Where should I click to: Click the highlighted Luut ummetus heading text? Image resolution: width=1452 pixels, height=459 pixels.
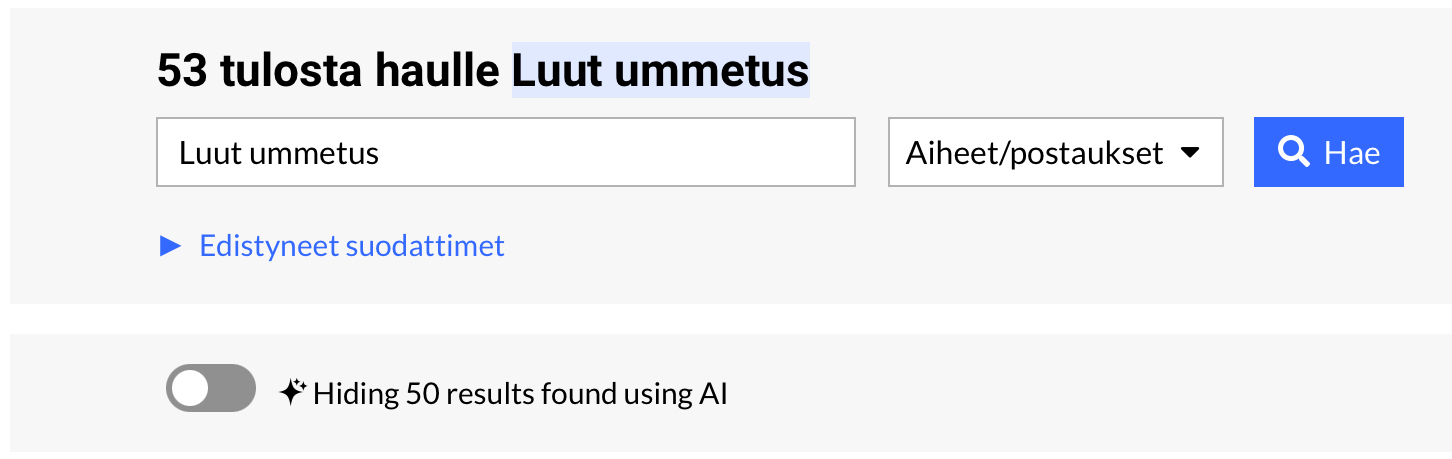tap(660, 71)
